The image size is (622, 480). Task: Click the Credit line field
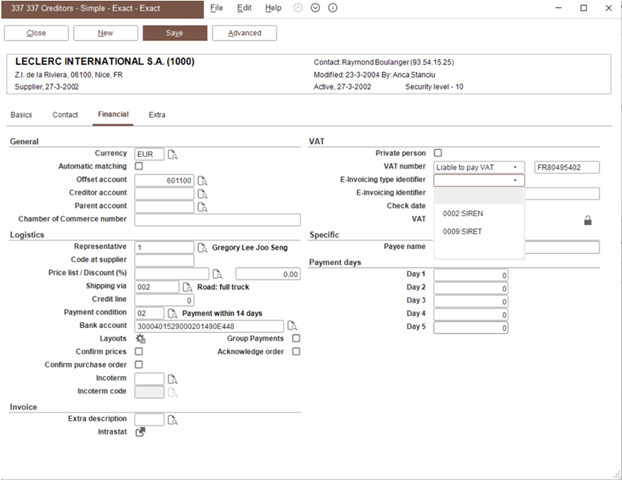[x=164, y=300]
